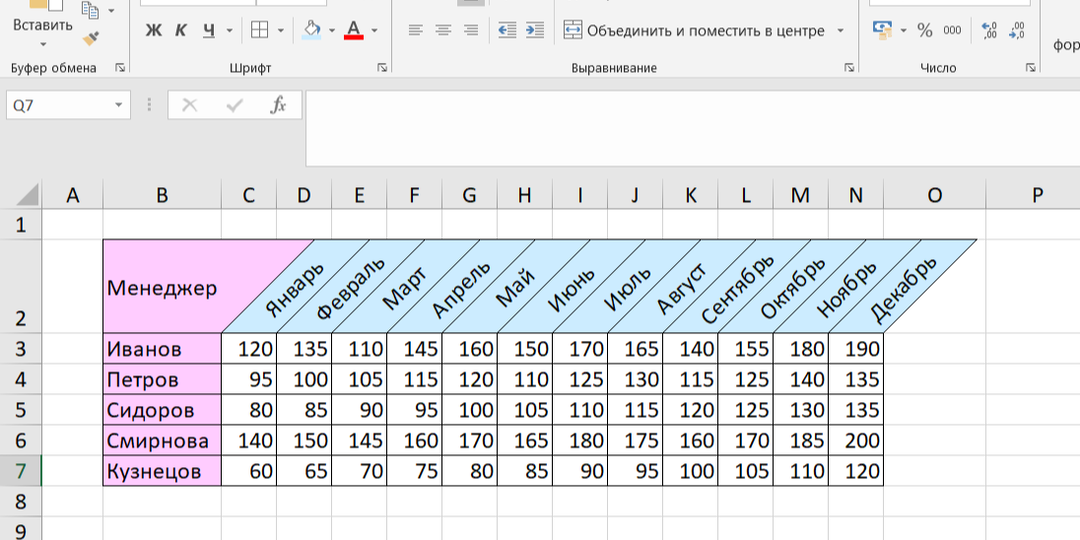Viewport: 1080px width, 540px height.
Task: Apply thousands separator 000 format
Action: [x=952, y=30]
